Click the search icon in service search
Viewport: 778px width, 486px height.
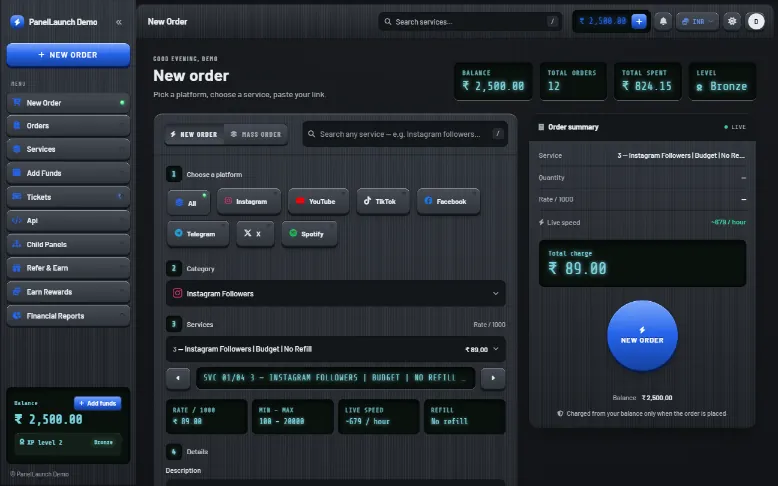[x=312, y=134]
